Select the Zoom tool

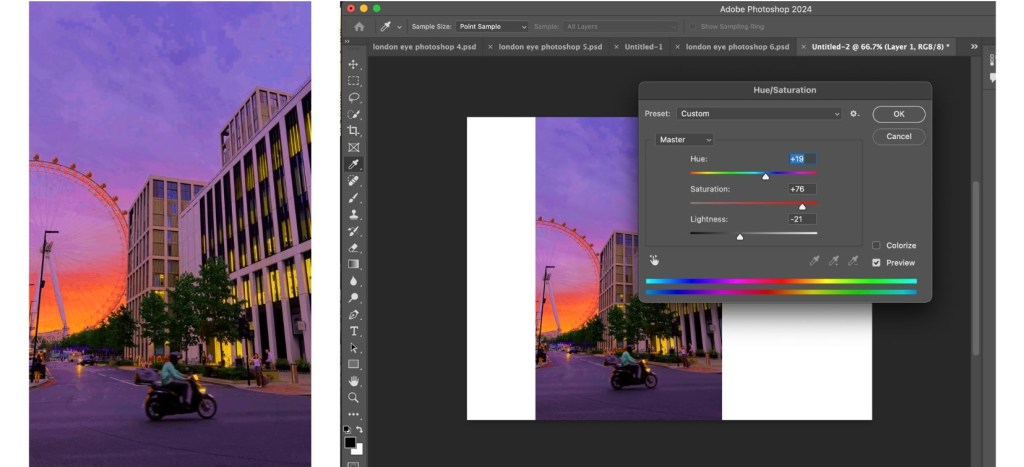(x=353, y=398)
